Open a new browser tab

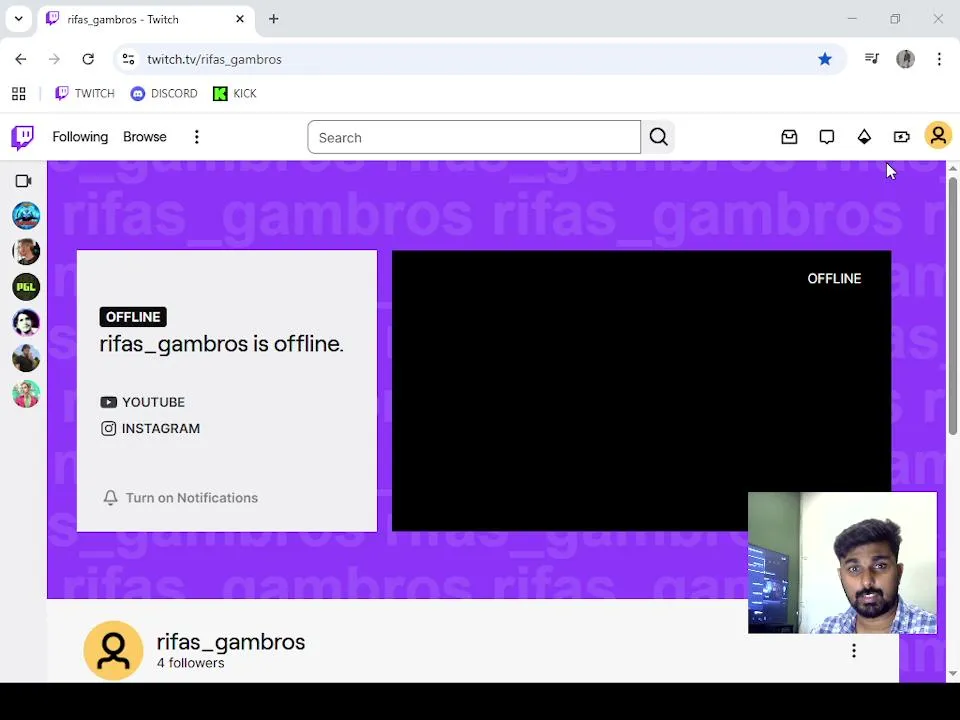274,20
